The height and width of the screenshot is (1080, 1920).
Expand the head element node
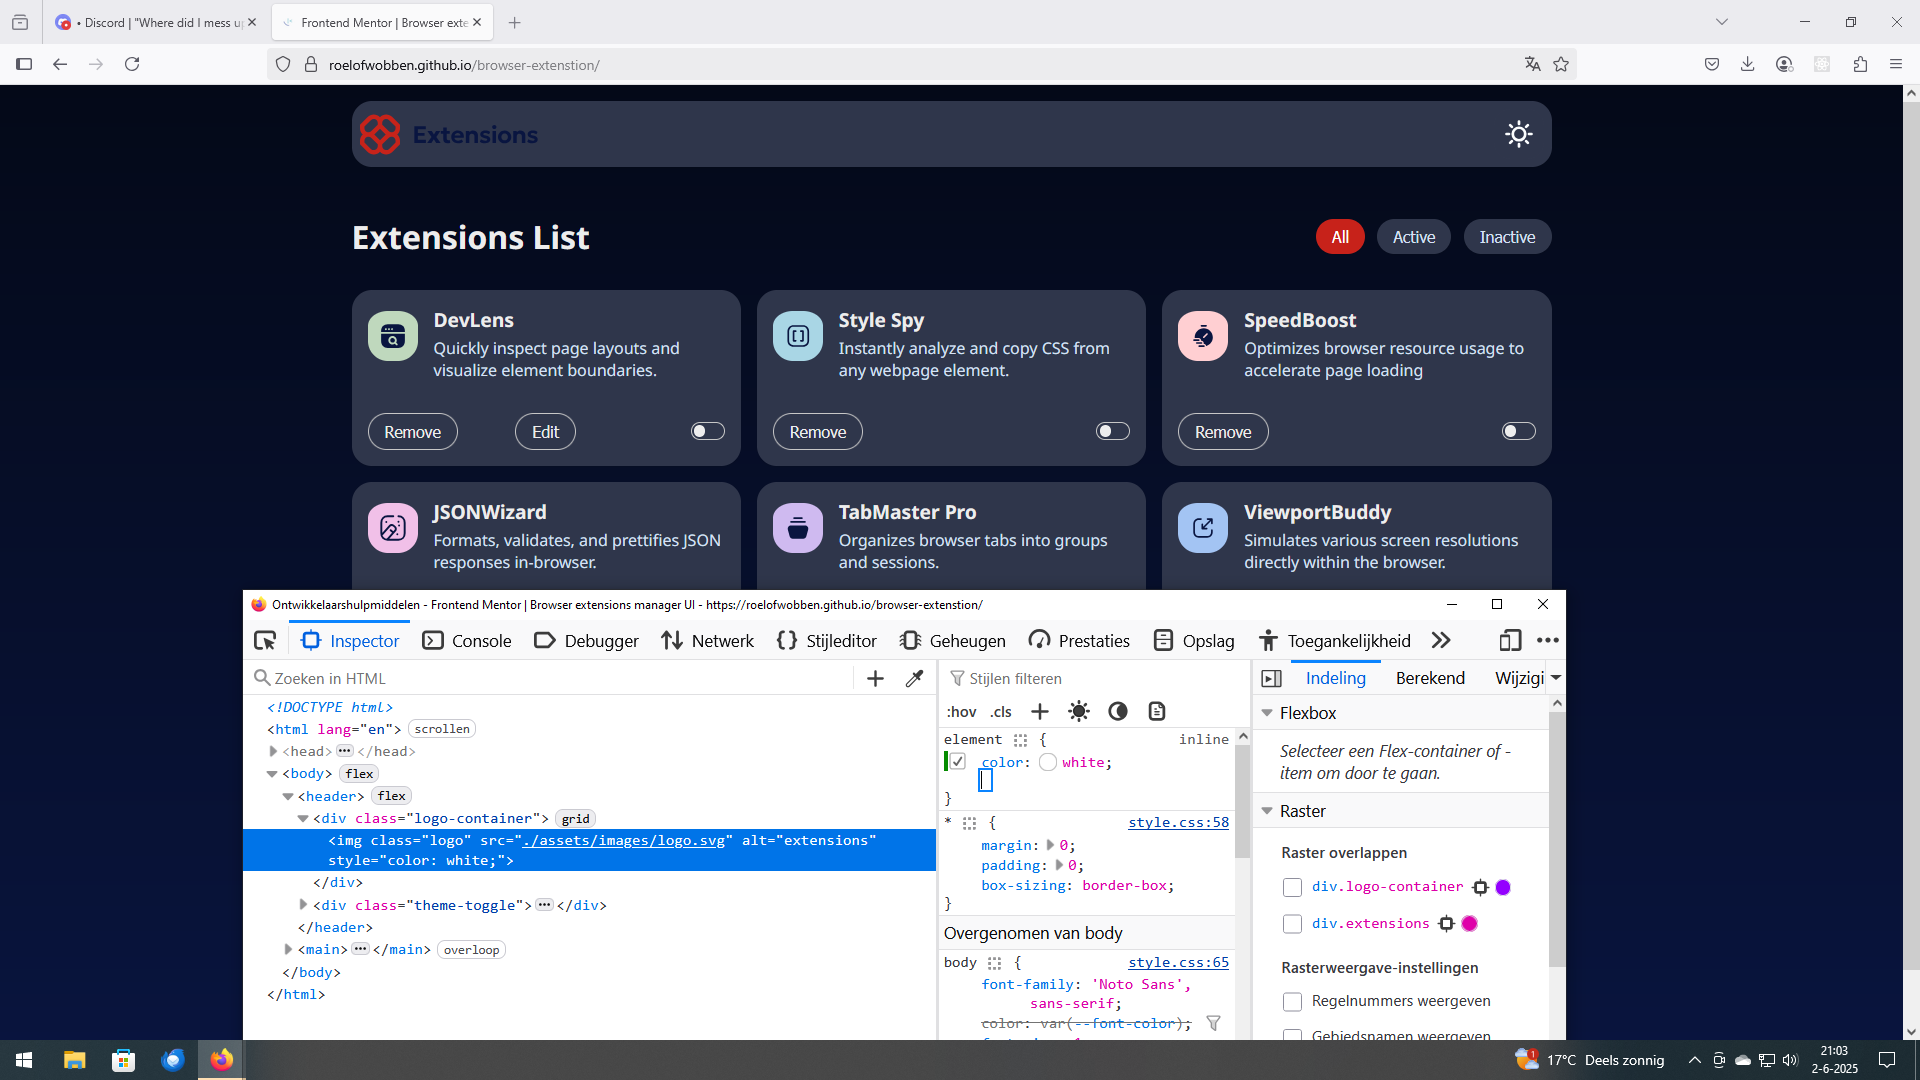273,752
